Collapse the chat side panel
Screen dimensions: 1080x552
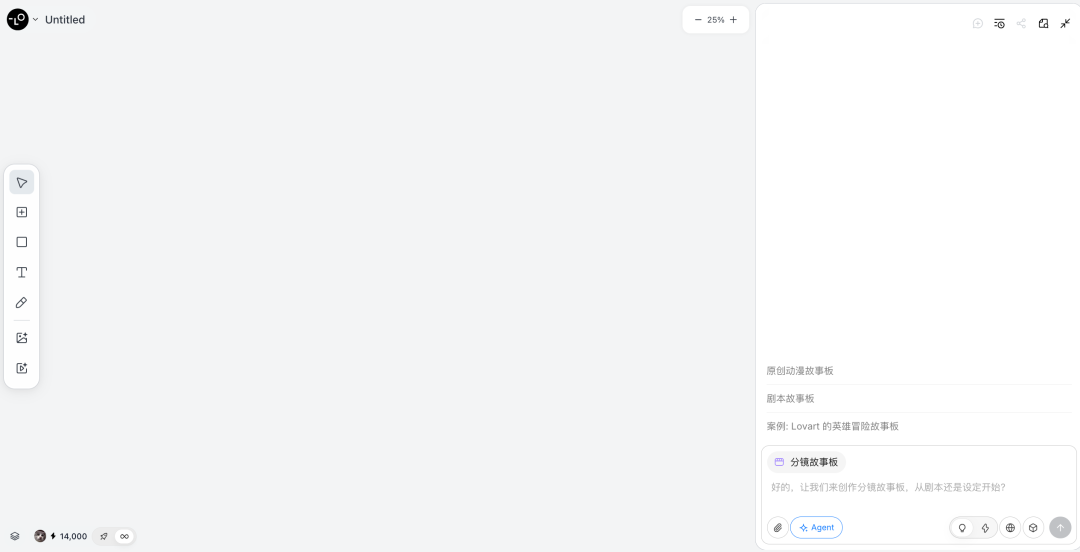click(1065, 23)
